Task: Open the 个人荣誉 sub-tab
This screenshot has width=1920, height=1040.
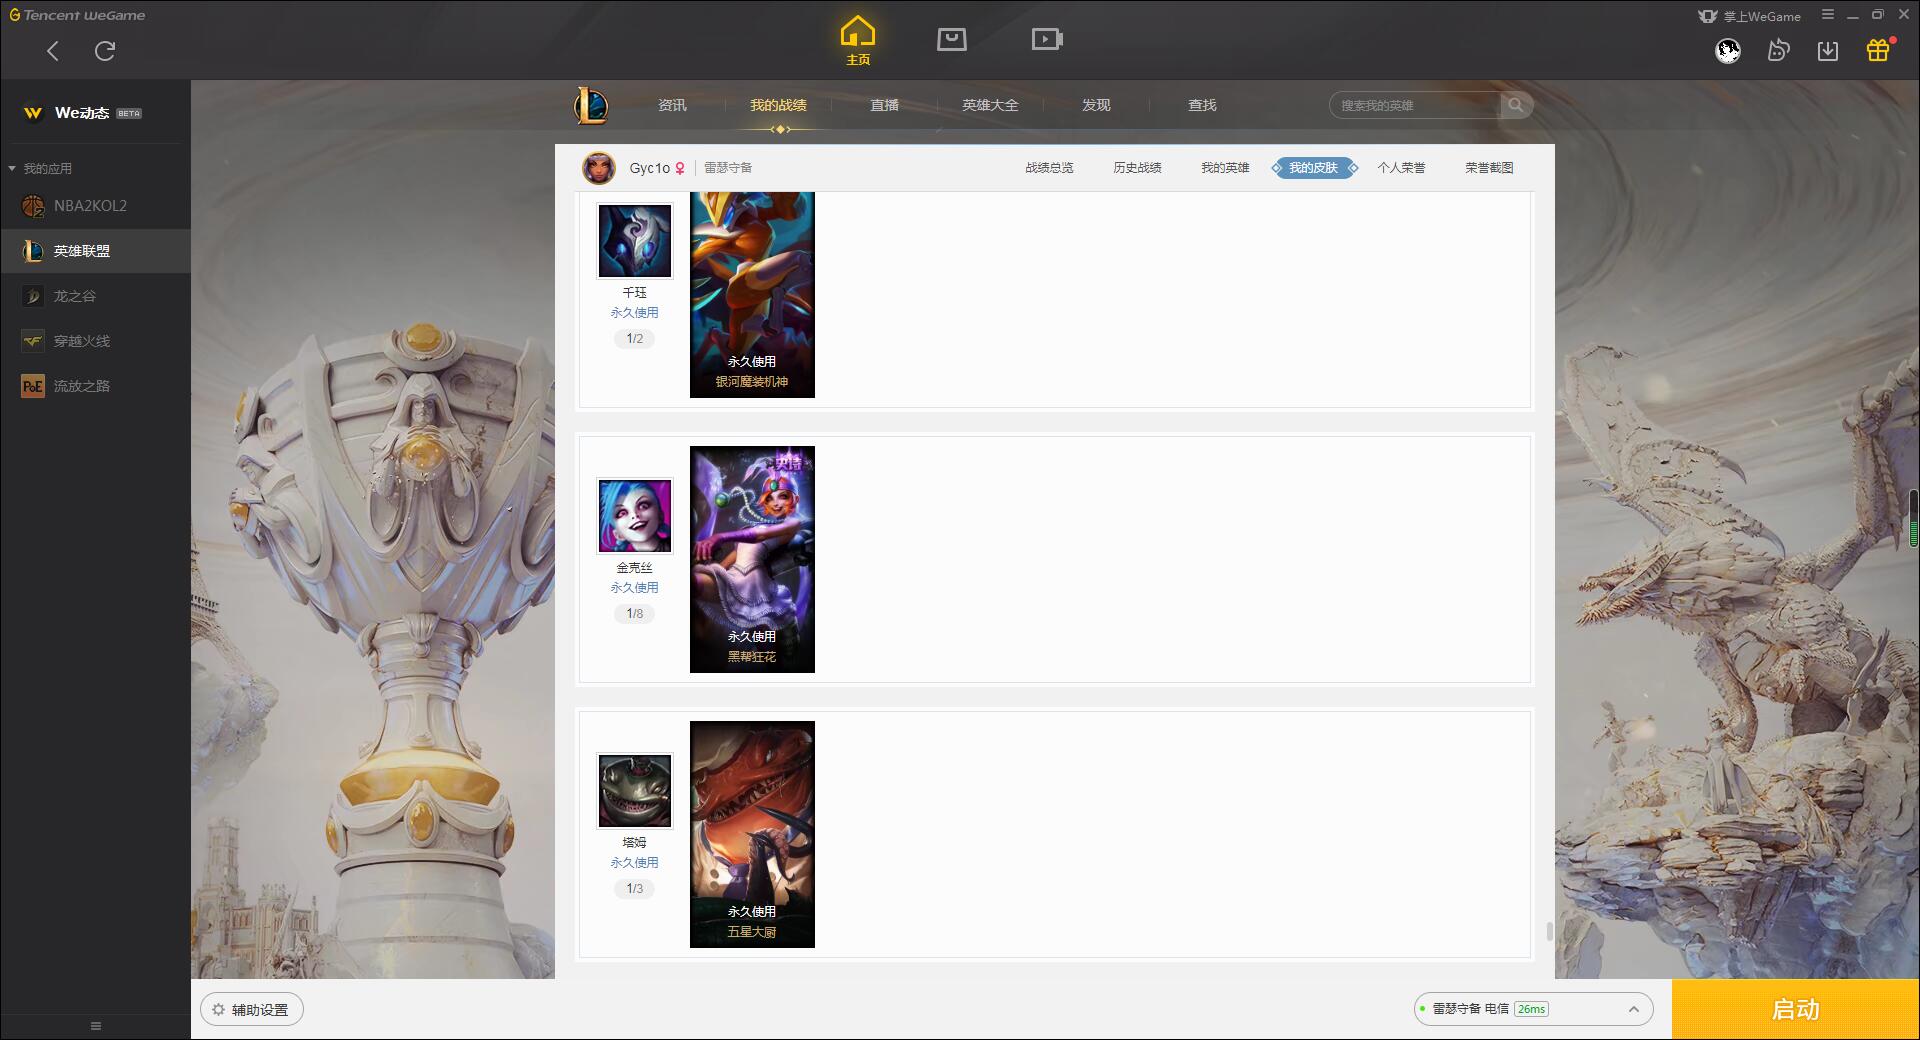Action: point(1401,168)
